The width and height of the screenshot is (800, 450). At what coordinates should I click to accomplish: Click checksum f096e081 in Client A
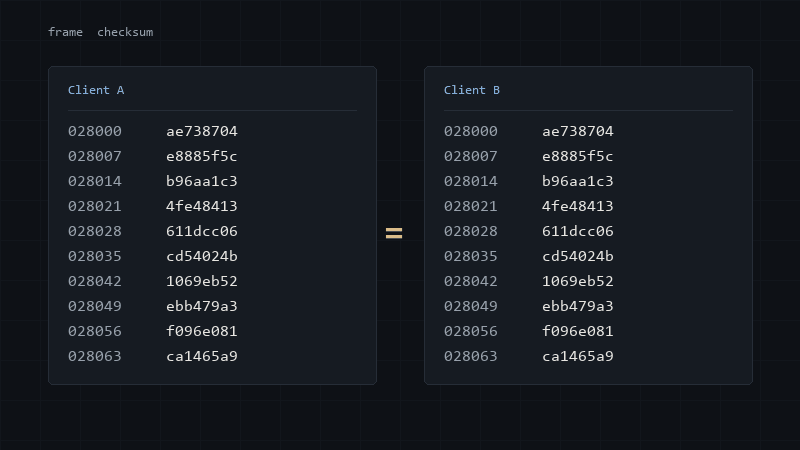click(202, 331)
